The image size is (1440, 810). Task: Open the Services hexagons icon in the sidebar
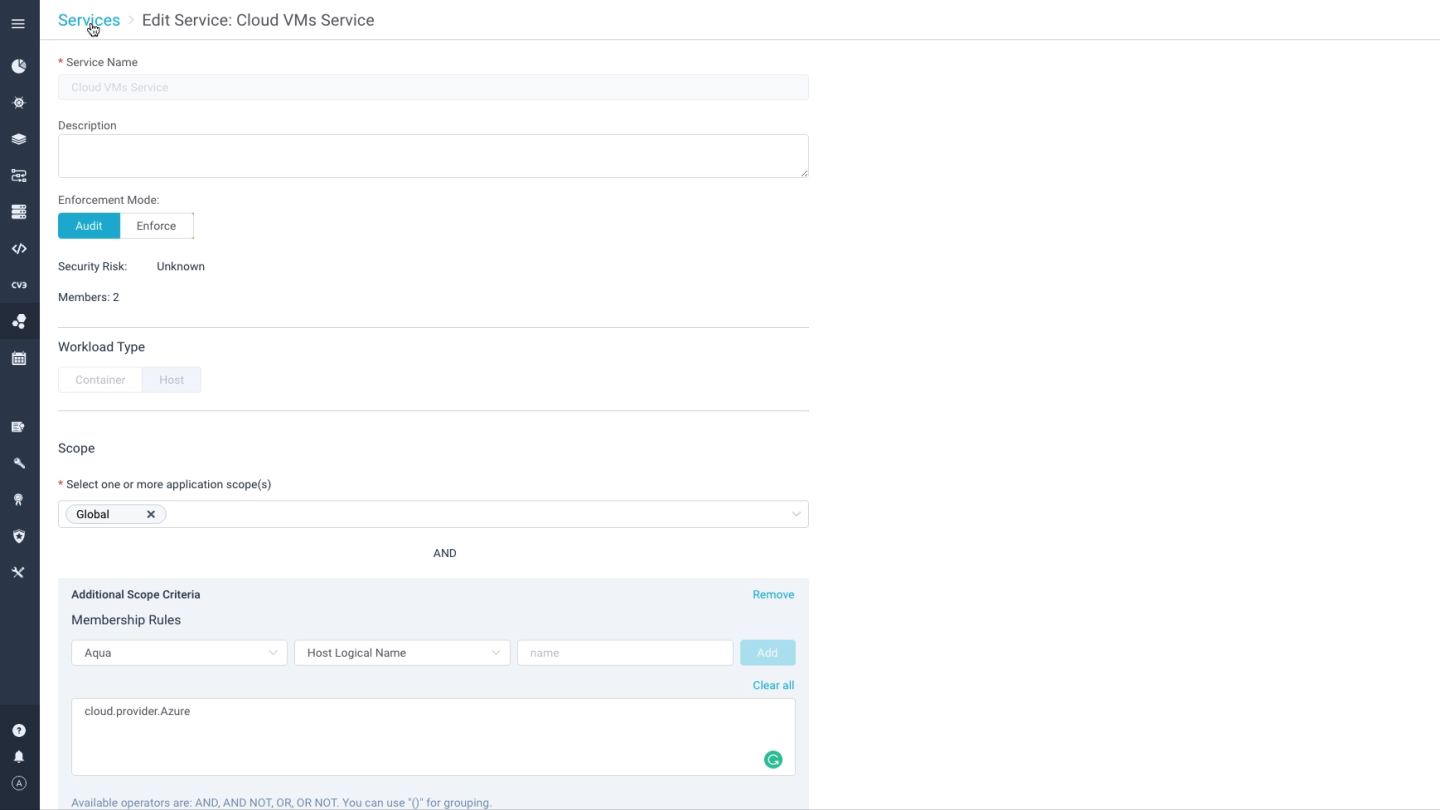pos(18,321)
